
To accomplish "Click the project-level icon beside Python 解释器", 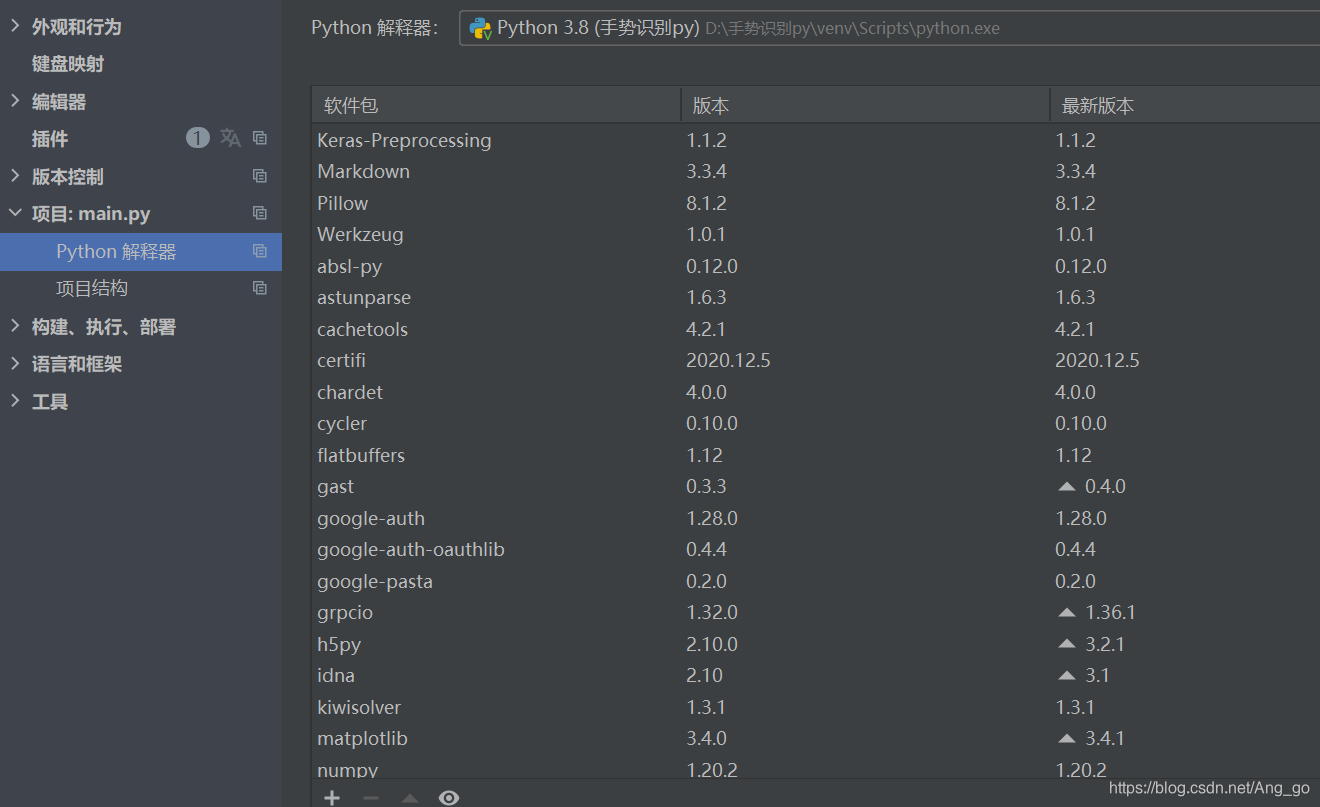I will pyautogui.click(x=260, y=251).
